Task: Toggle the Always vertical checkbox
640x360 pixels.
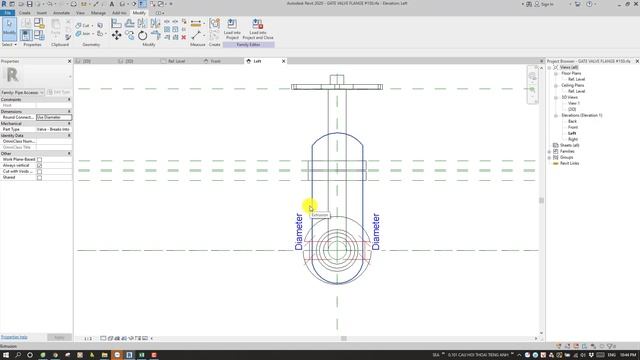Action: point(39,166)
